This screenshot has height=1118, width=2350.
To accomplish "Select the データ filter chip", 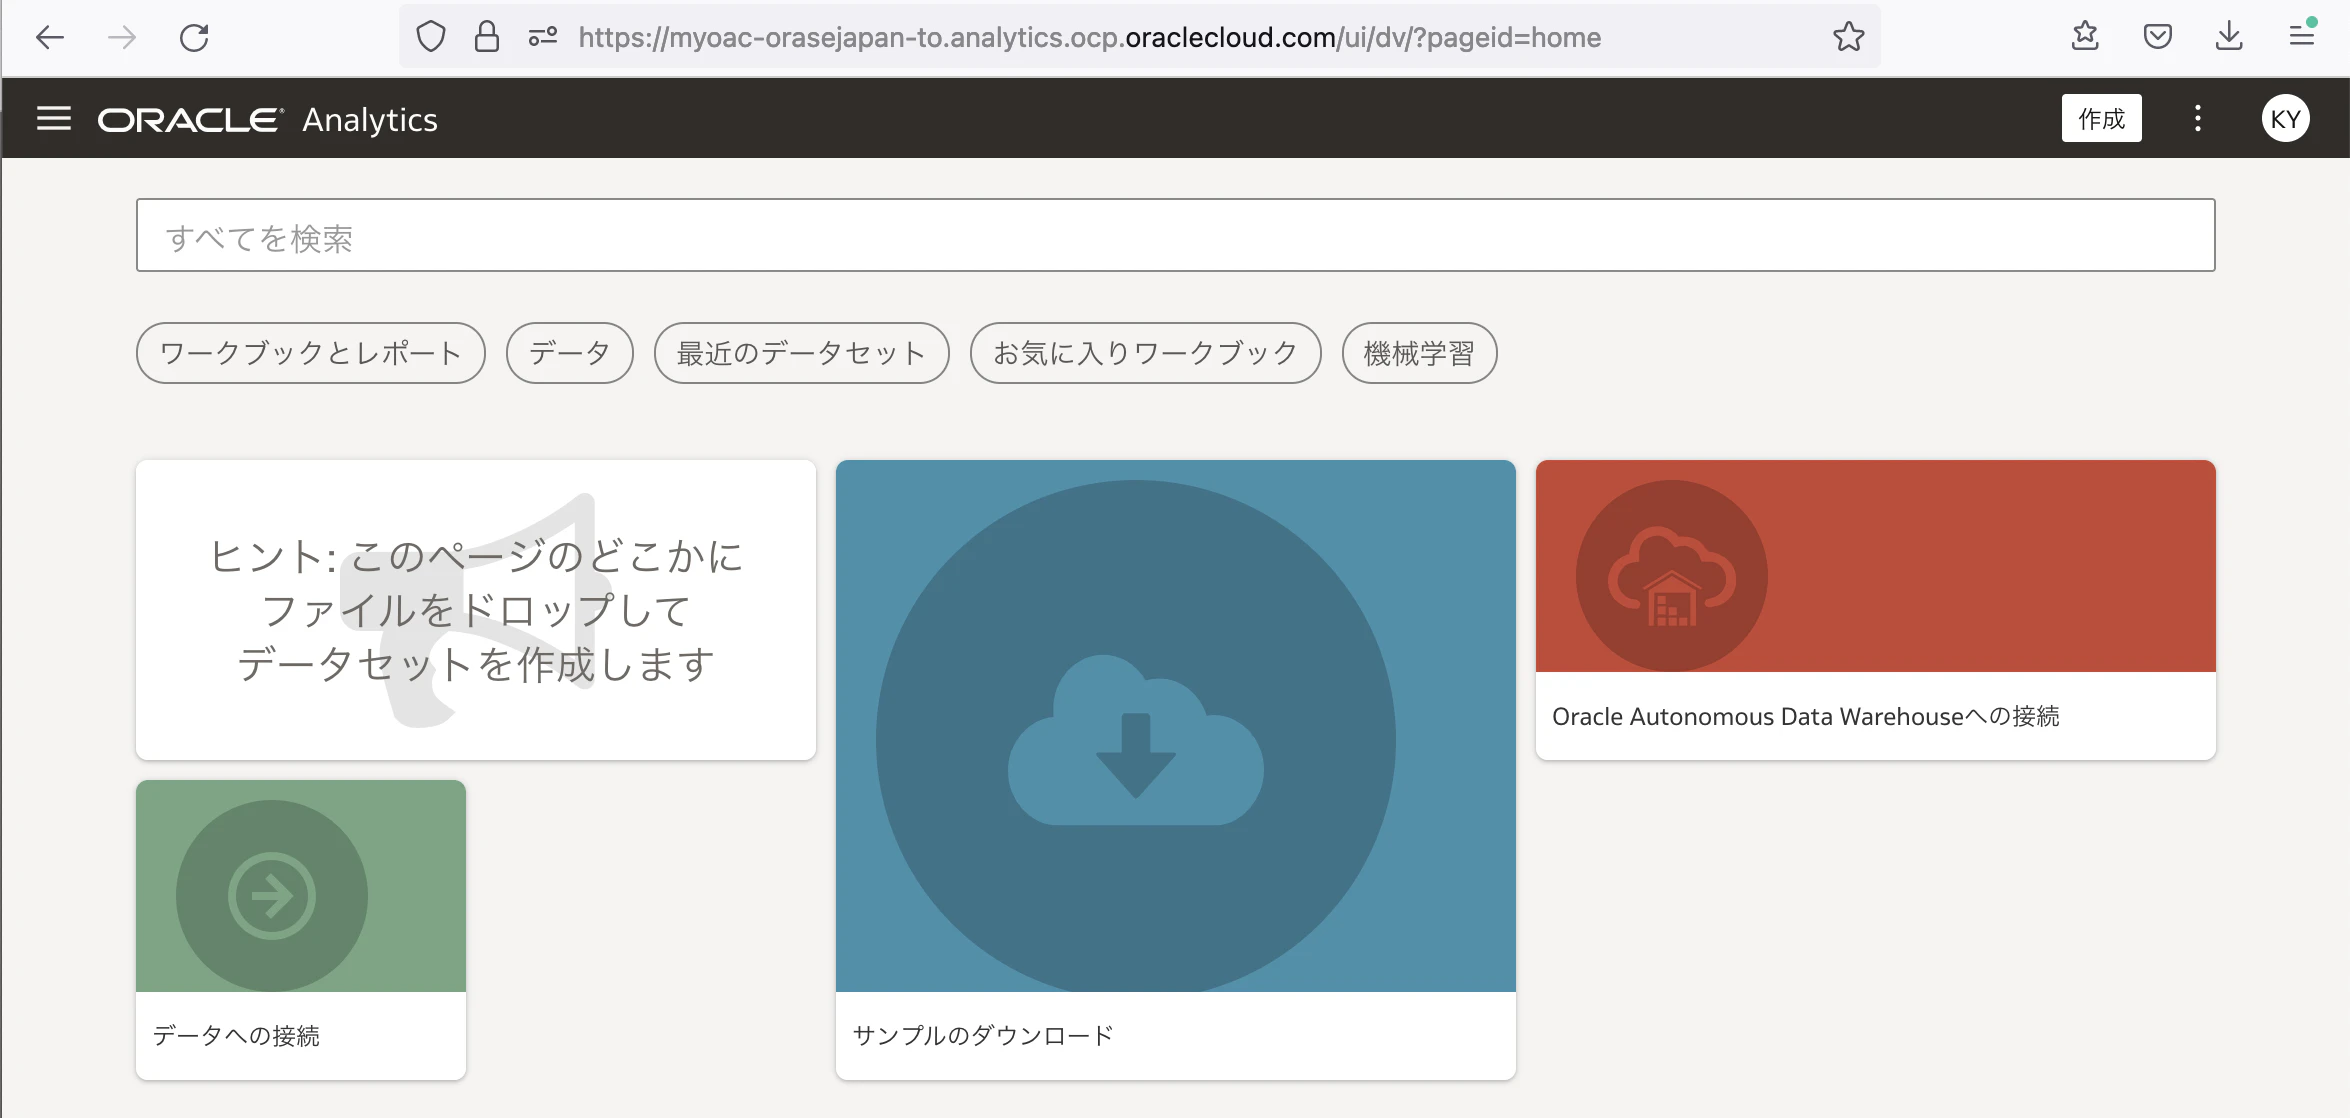I will tap(570, 353).
